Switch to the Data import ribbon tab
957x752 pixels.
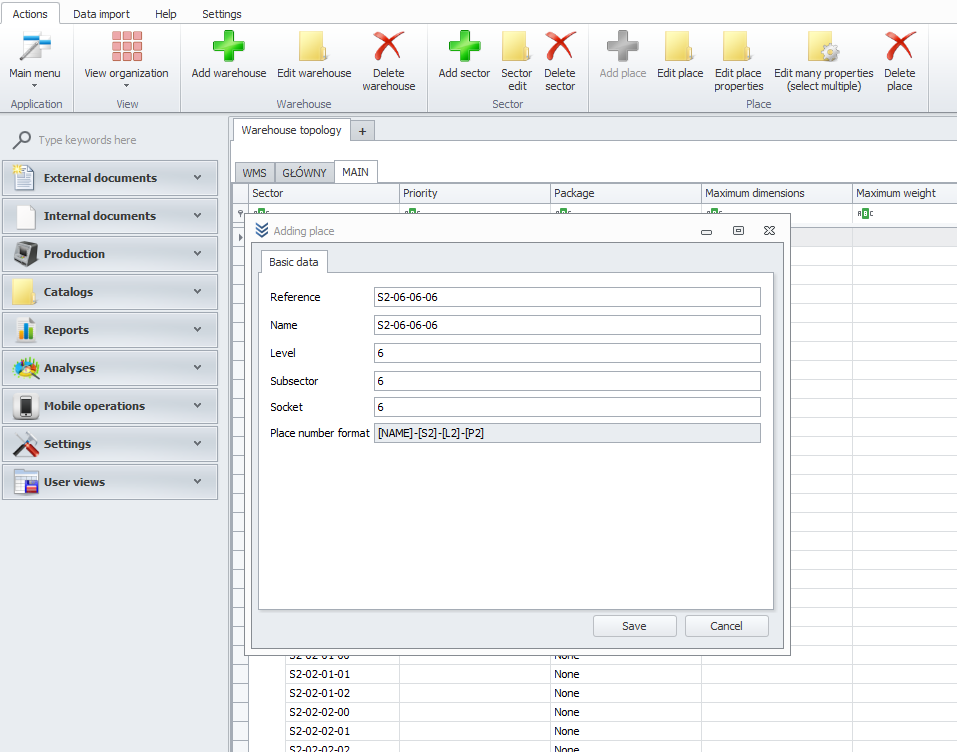pyautogui.click(x=101, y=14)
